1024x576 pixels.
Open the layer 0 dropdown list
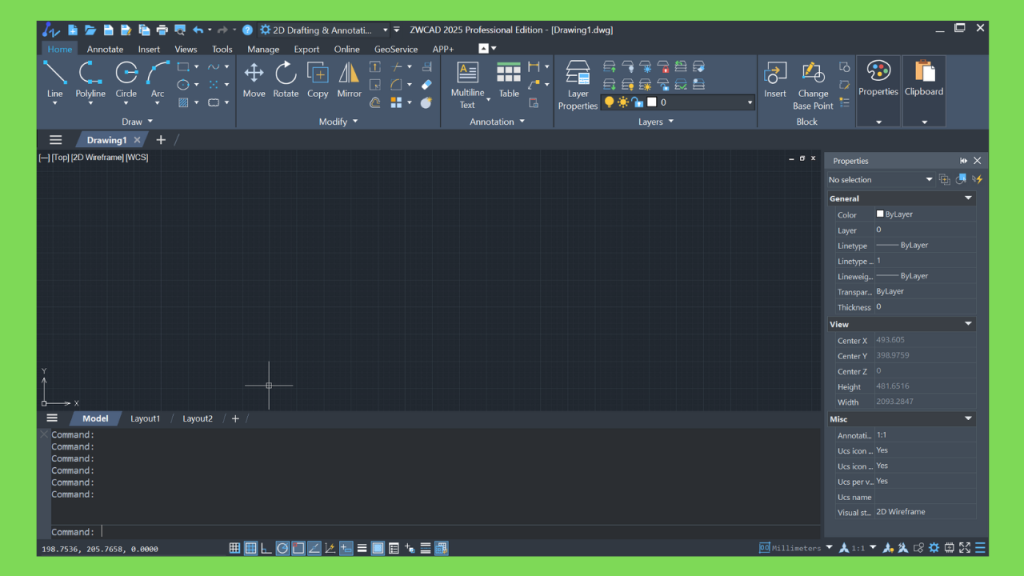point(749,103)
